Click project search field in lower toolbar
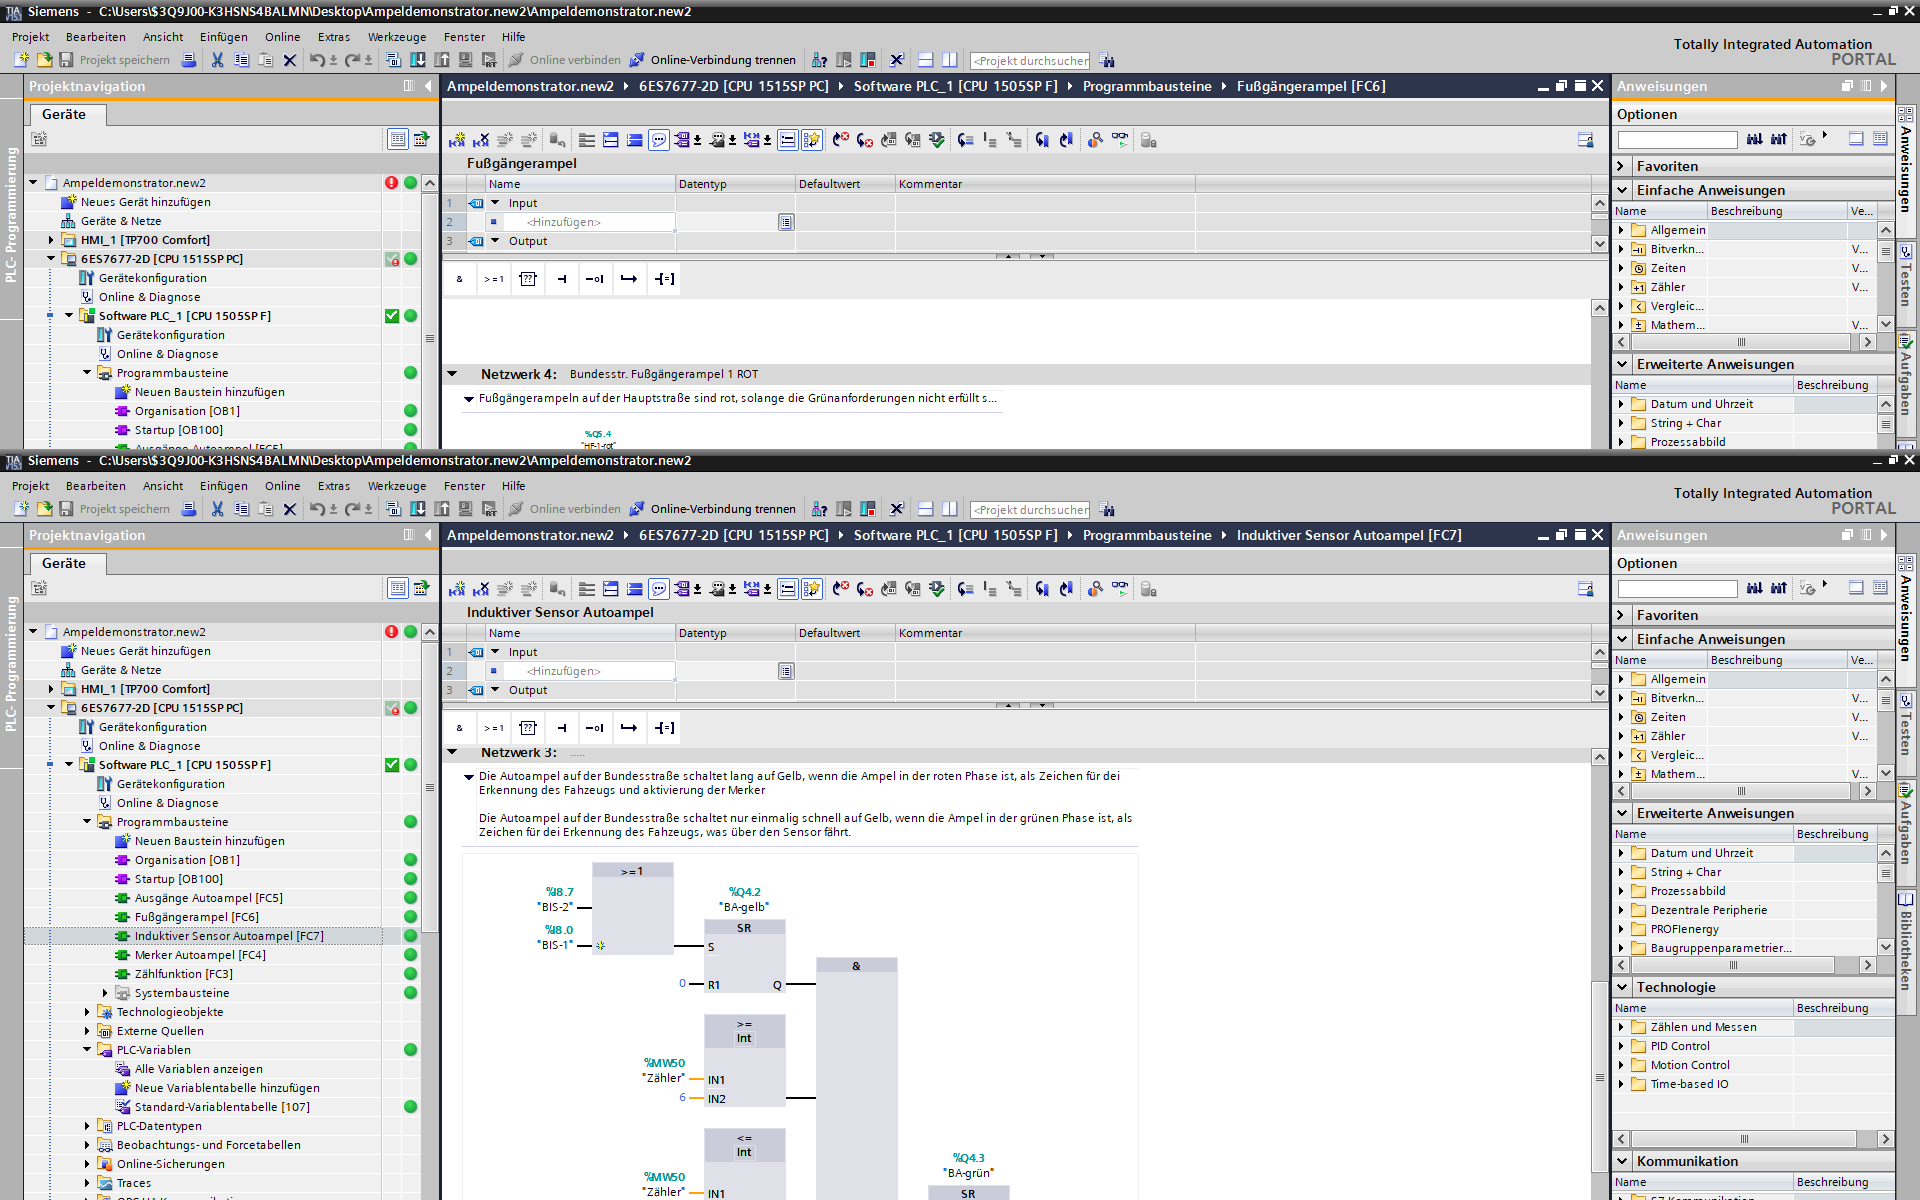The width and height of the screenshot is (1920, 1200). [x=1030, y=509]
